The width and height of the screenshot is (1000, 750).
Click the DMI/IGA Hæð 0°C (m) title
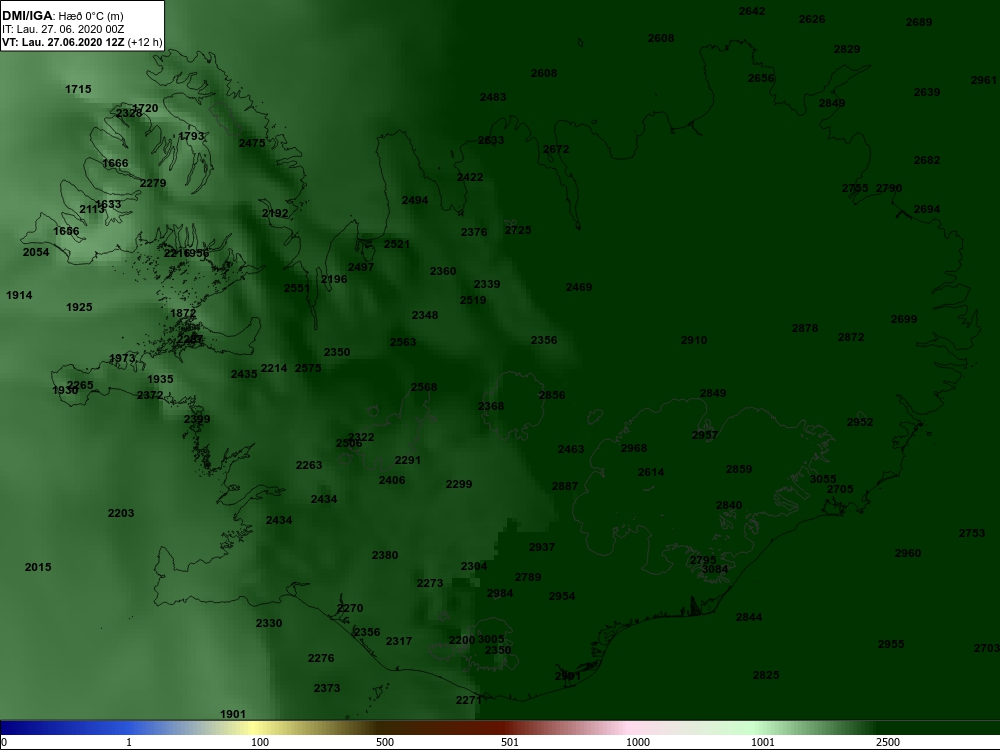(x=62, y=16)
